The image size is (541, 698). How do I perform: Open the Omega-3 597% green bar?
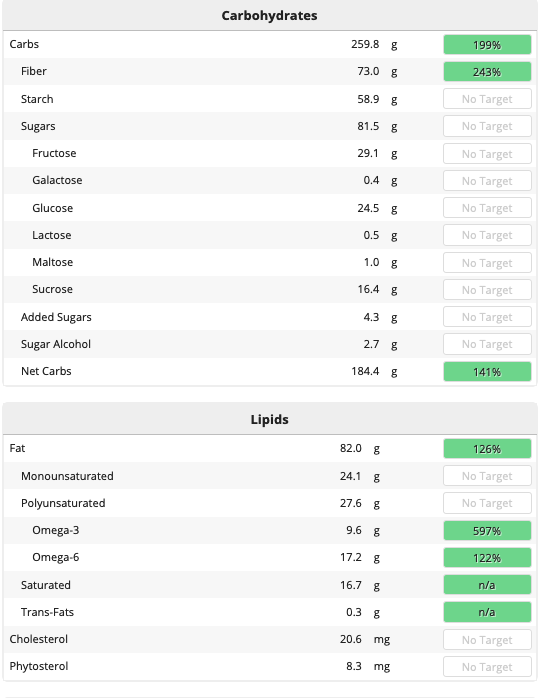(x=487, y=531)
